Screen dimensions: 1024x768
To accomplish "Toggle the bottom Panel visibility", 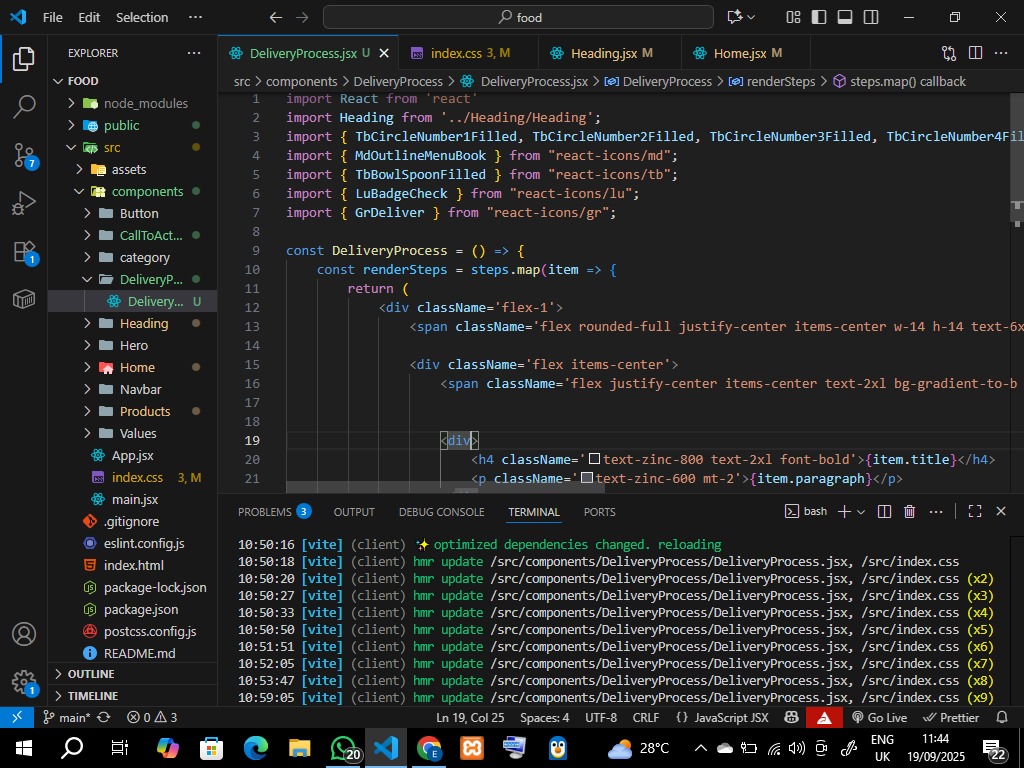I will pyautogui.click(x=845, y=18).
